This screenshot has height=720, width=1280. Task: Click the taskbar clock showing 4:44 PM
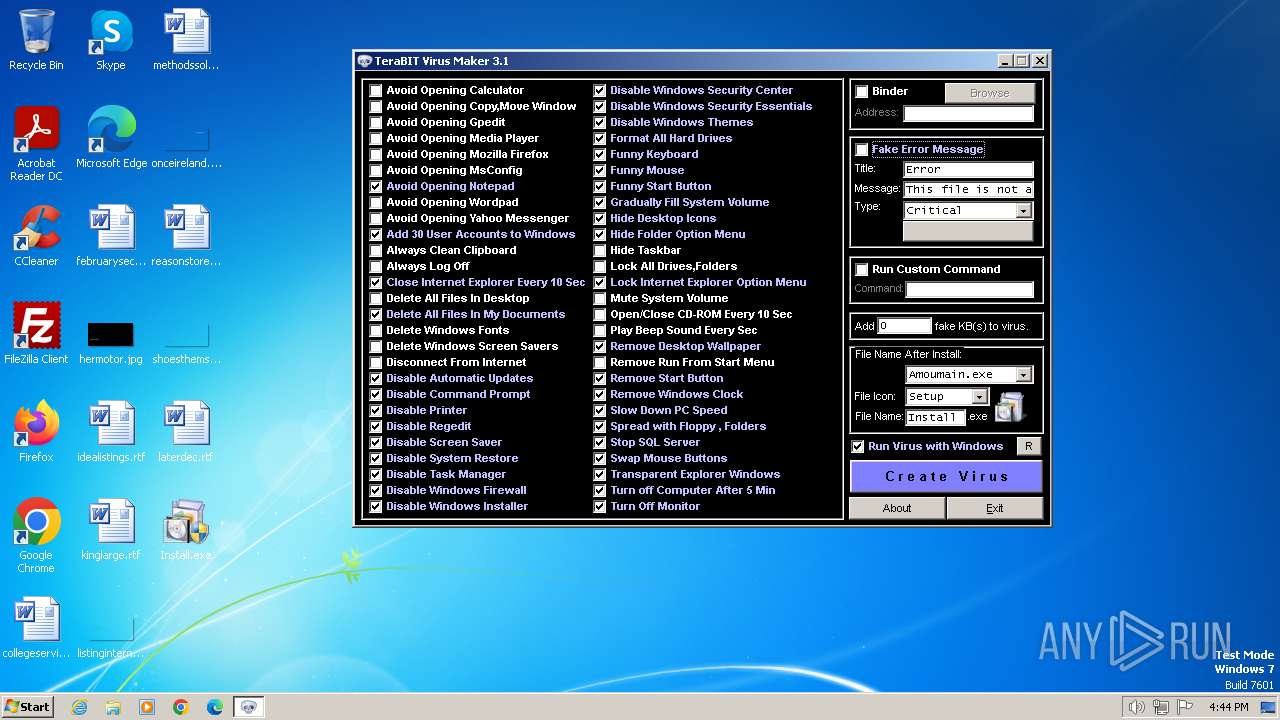coord(1228,707)
